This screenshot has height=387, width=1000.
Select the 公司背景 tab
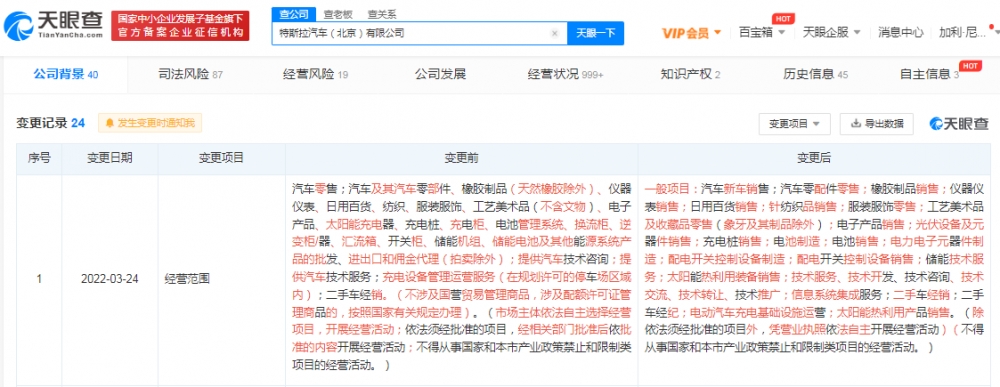tap(66, 75)
